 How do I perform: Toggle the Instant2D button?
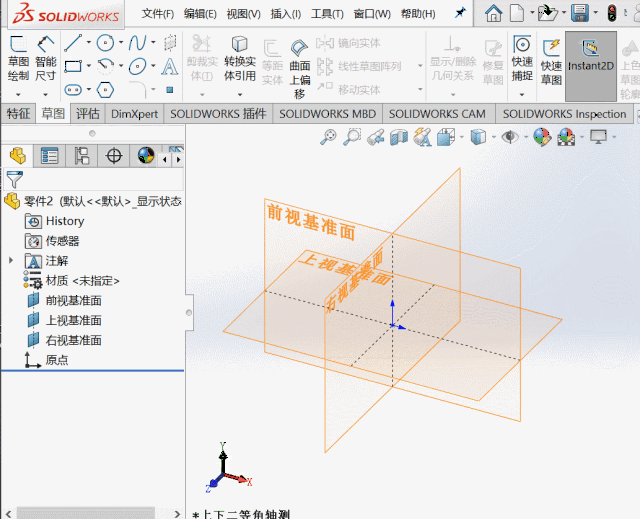coord(591,66)
